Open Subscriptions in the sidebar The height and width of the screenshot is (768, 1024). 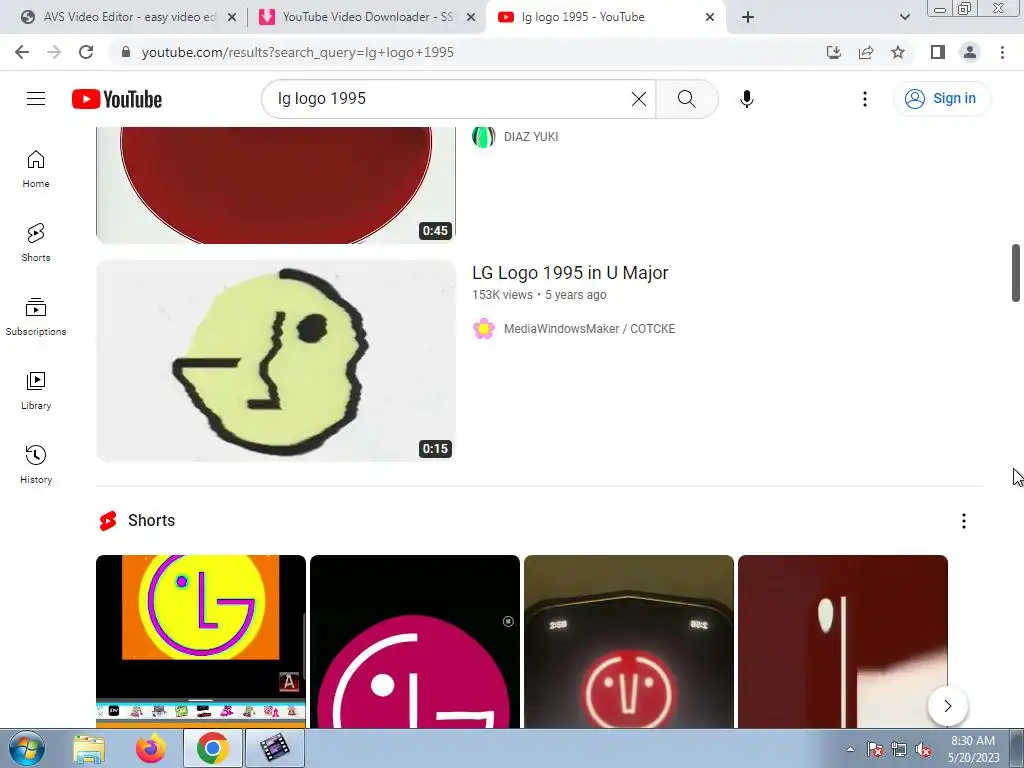[36, 317]
